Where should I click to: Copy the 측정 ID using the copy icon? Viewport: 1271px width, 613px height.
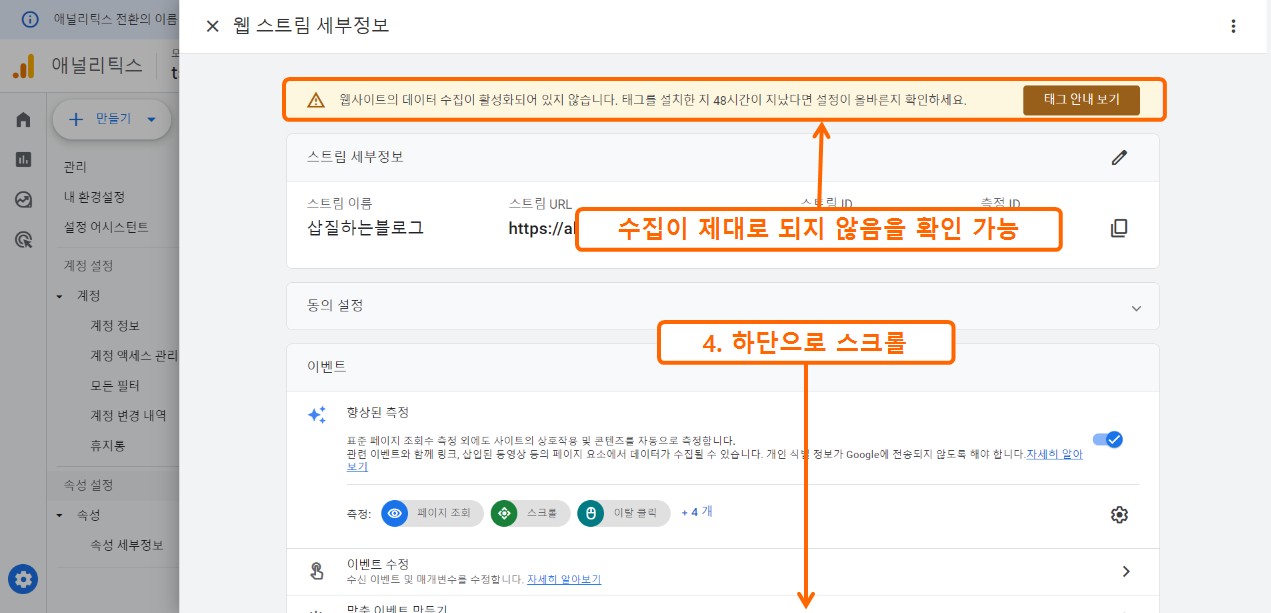click(1119, 228)
